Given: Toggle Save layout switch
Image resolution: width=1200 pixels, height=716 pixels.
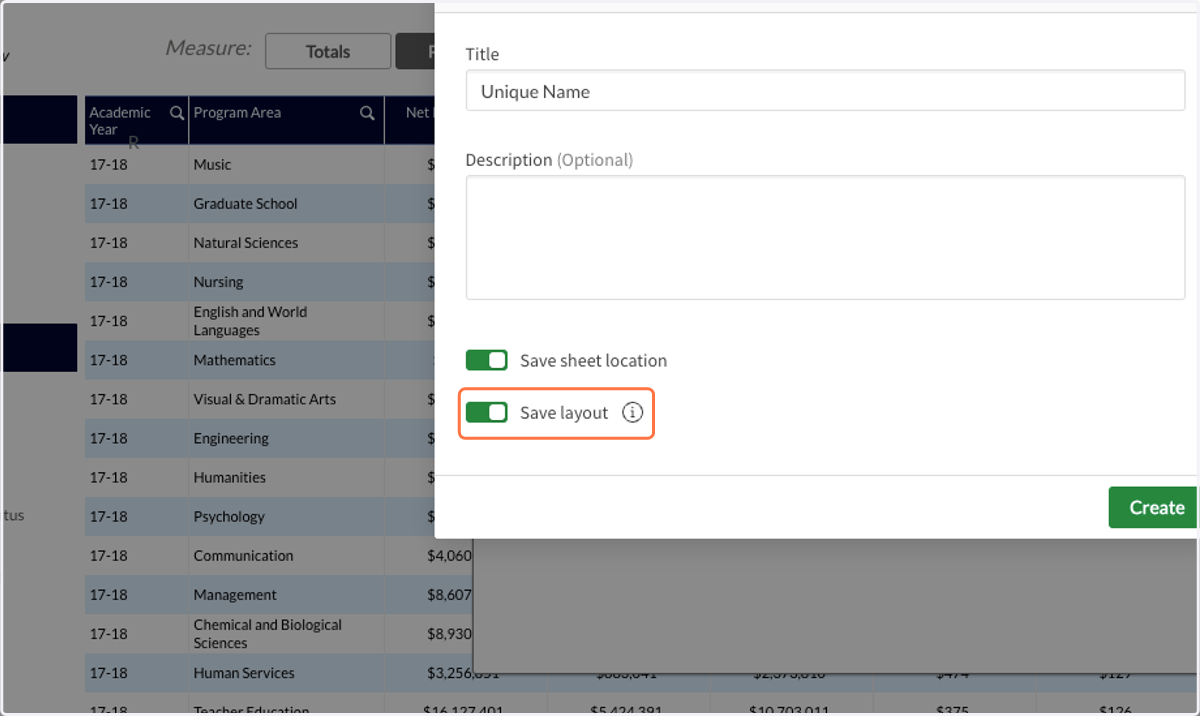Looking at the screenshot, I should point(487,413).
